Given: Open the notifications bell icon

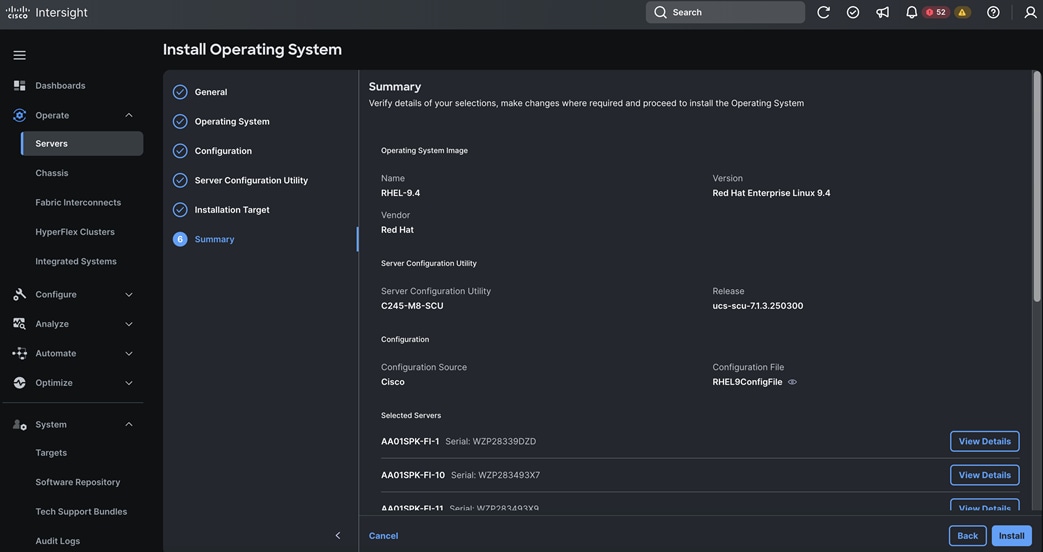Looking at the screenshot, I should [911, 12].
